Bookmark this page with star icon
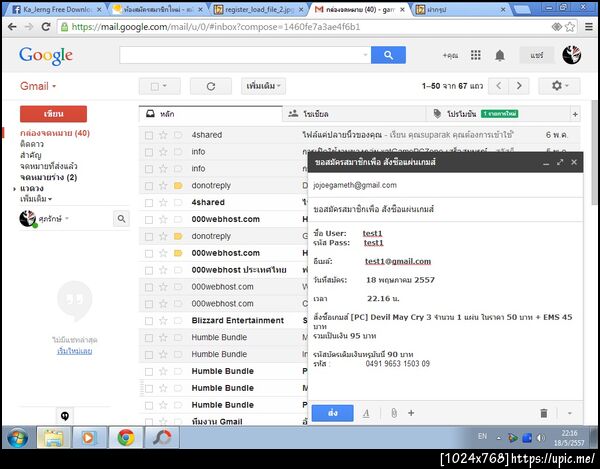This screenshot has height=469, width=600. 570,27
